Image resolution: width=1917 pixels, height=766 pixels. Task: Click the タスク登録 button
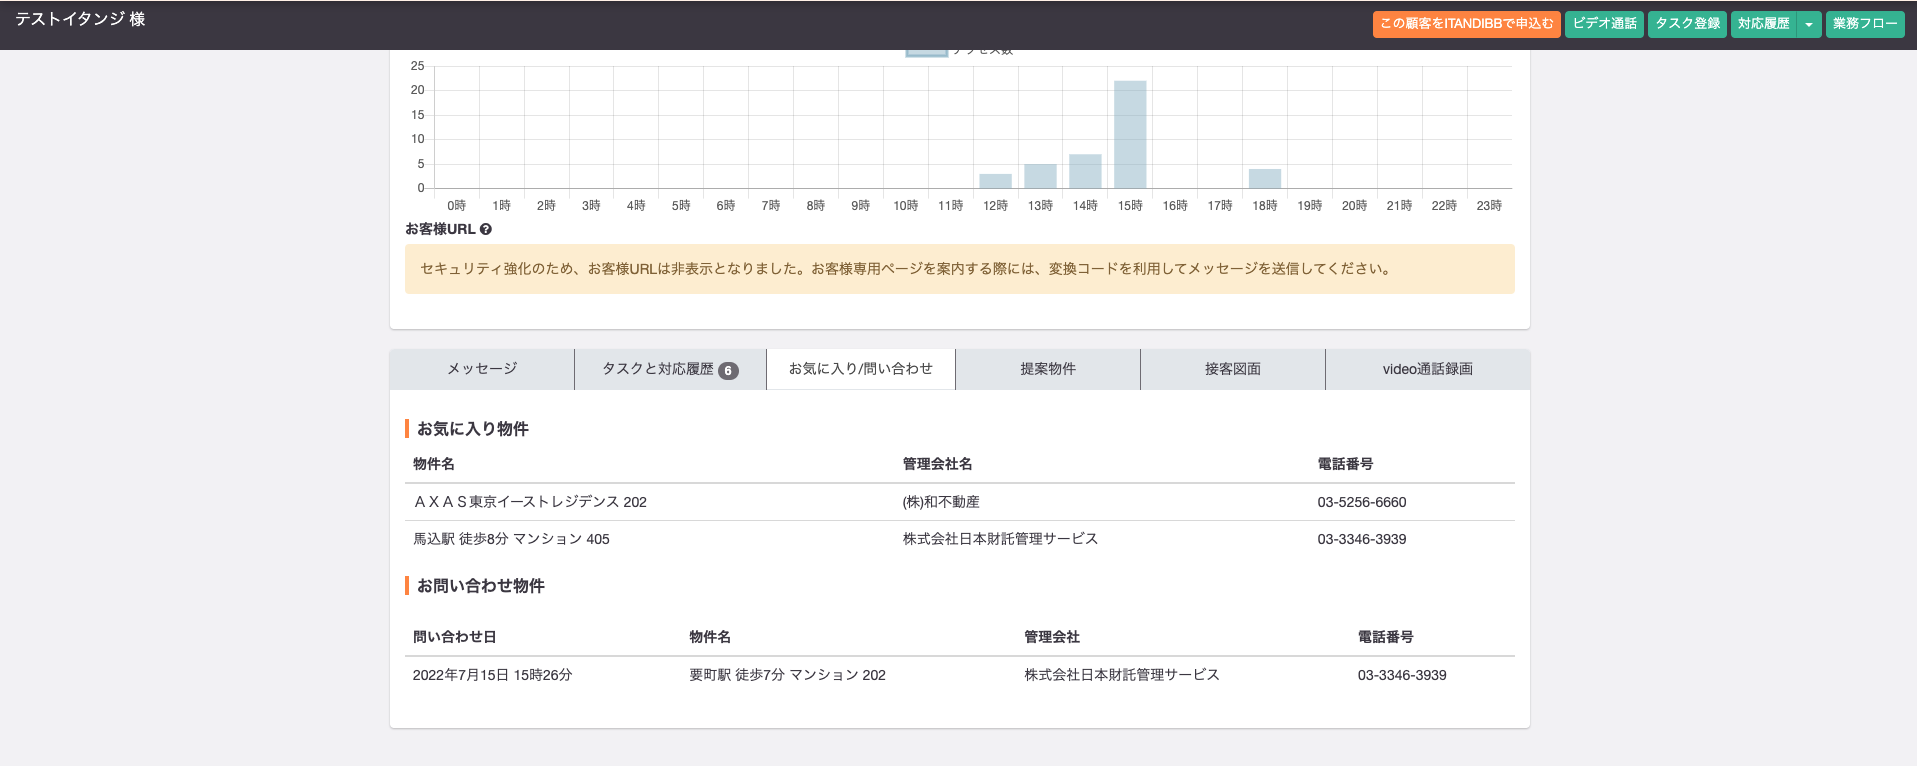(1687, 24)
